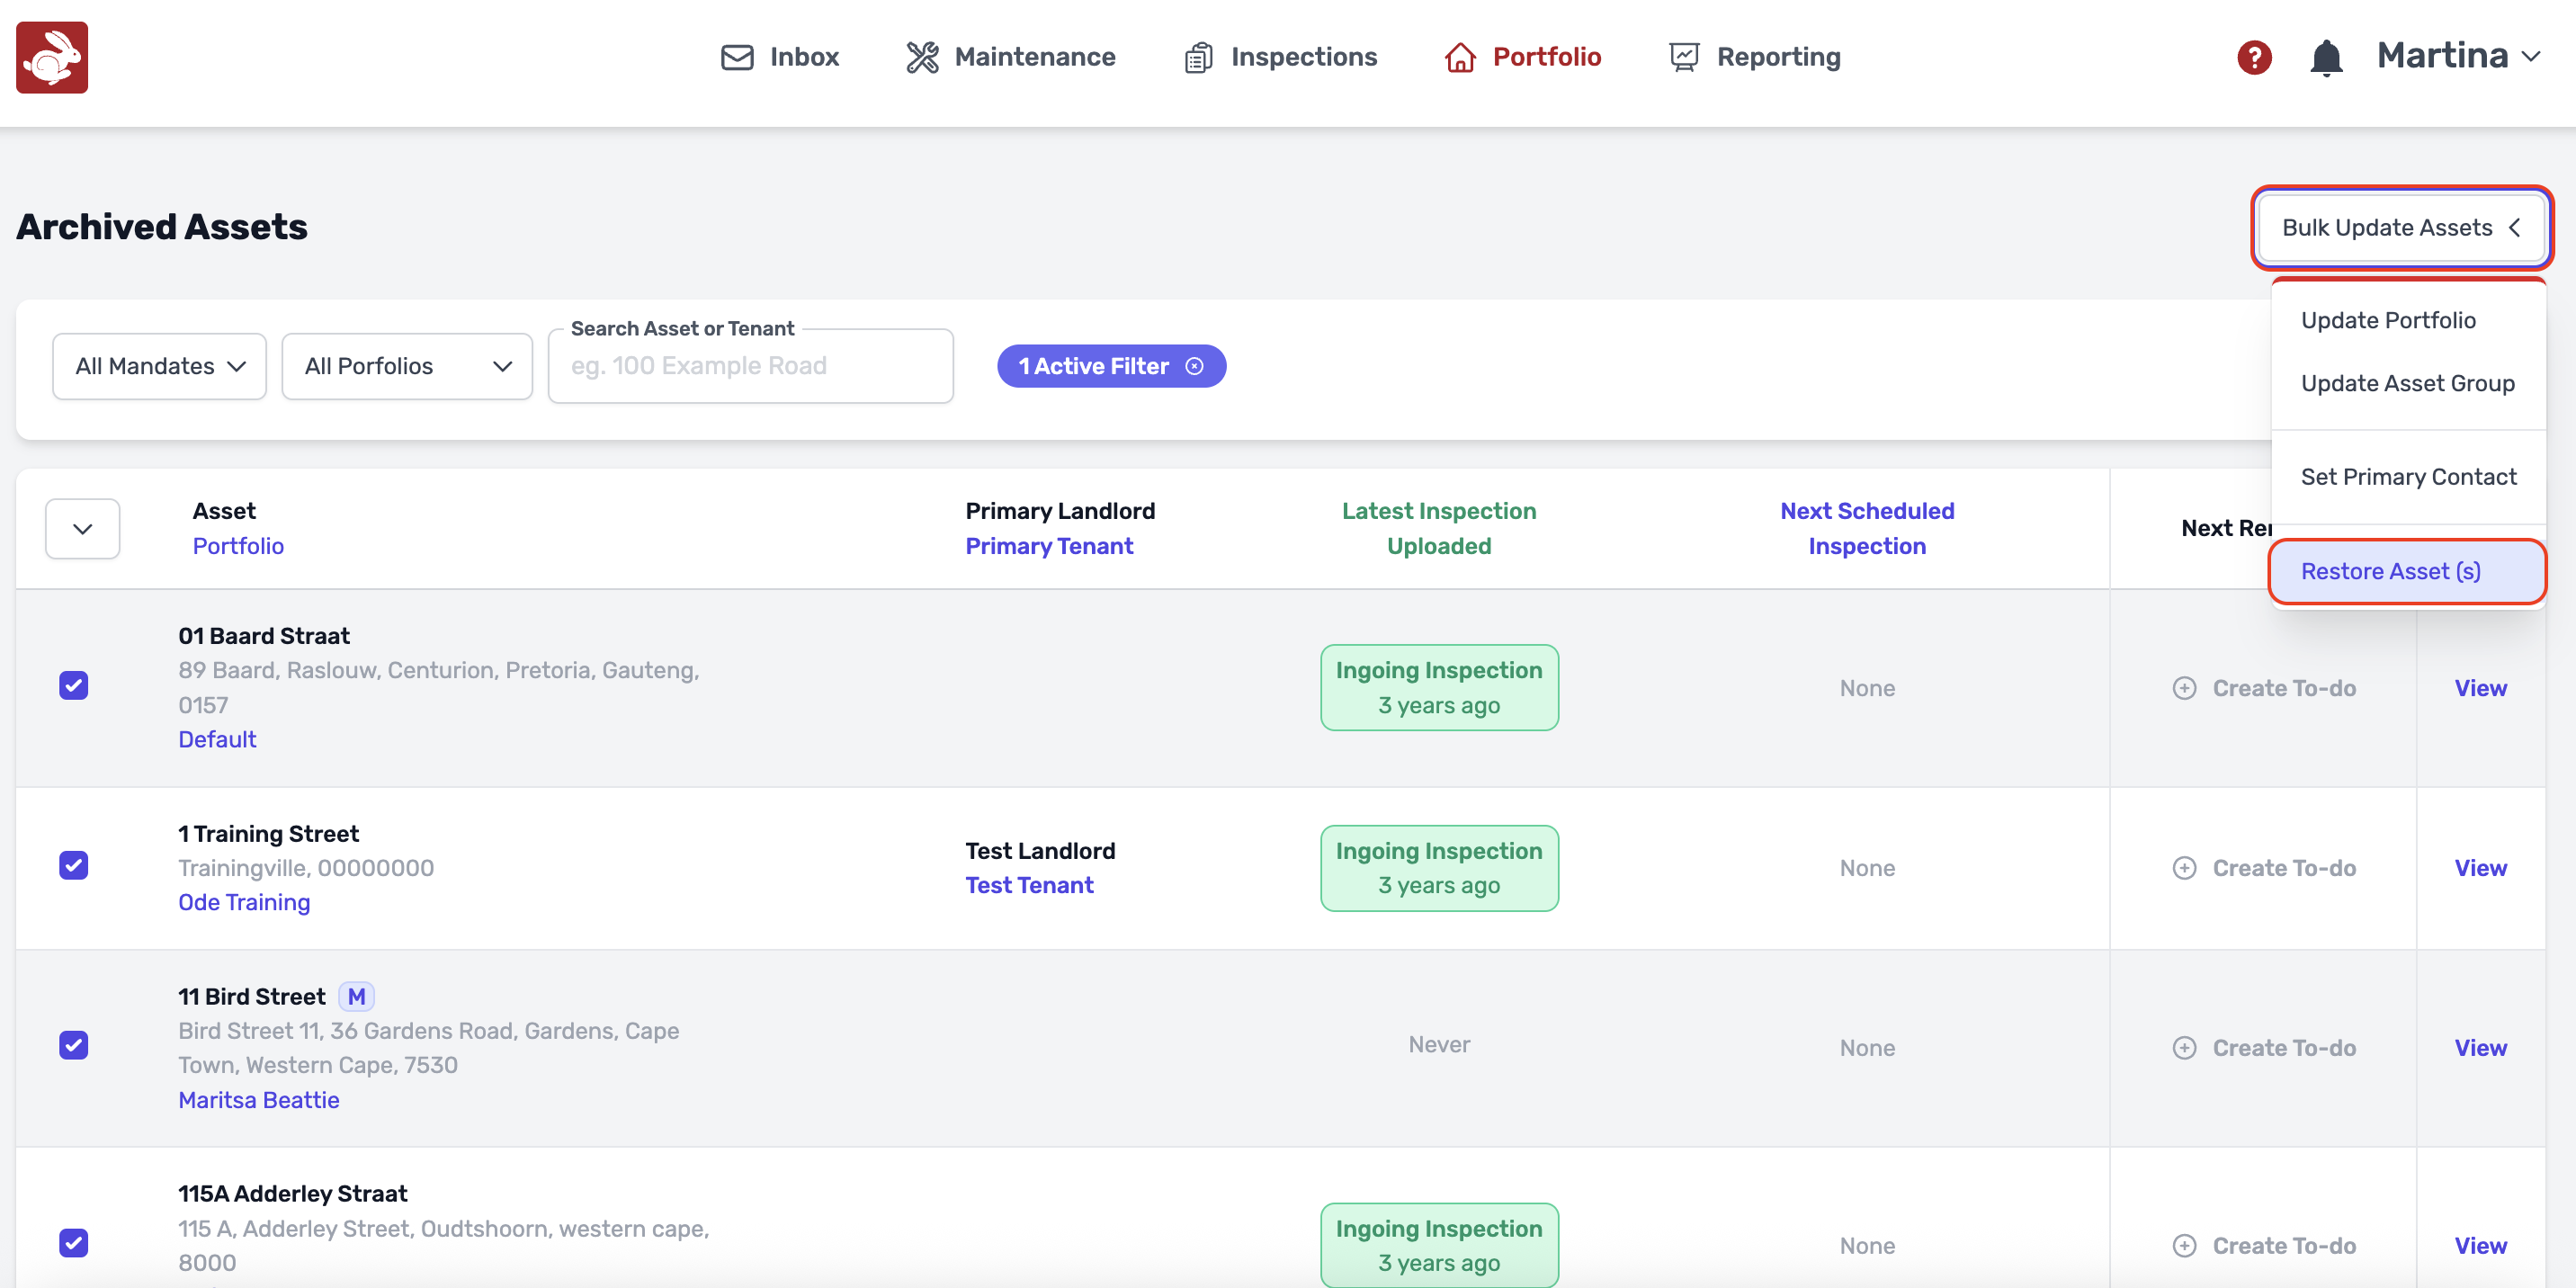Click View link for 1 Training Street
The height and width of the screenshot is (1288, 2576).
[2480, 868]
